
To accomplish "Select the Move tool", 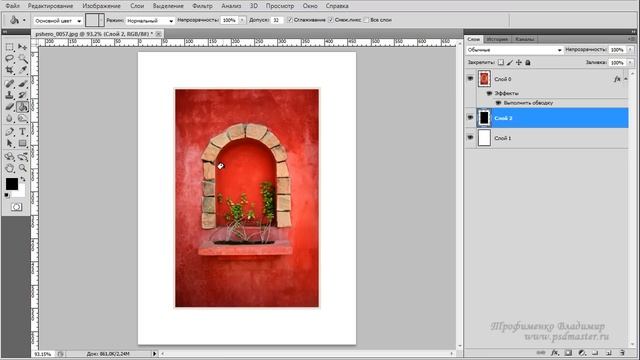I will coord(22,47).
